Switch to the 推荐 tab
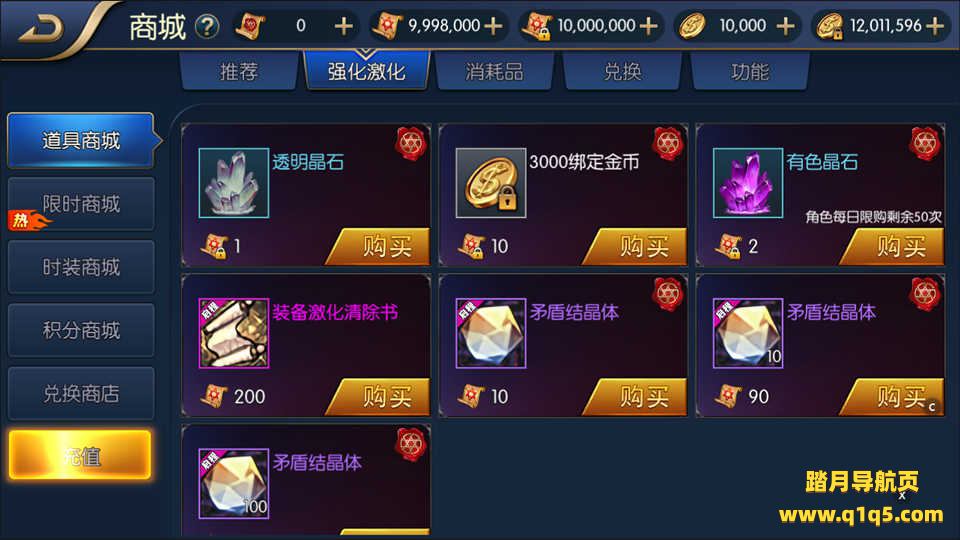Screen dimensions: 960x540 point(239,72)
